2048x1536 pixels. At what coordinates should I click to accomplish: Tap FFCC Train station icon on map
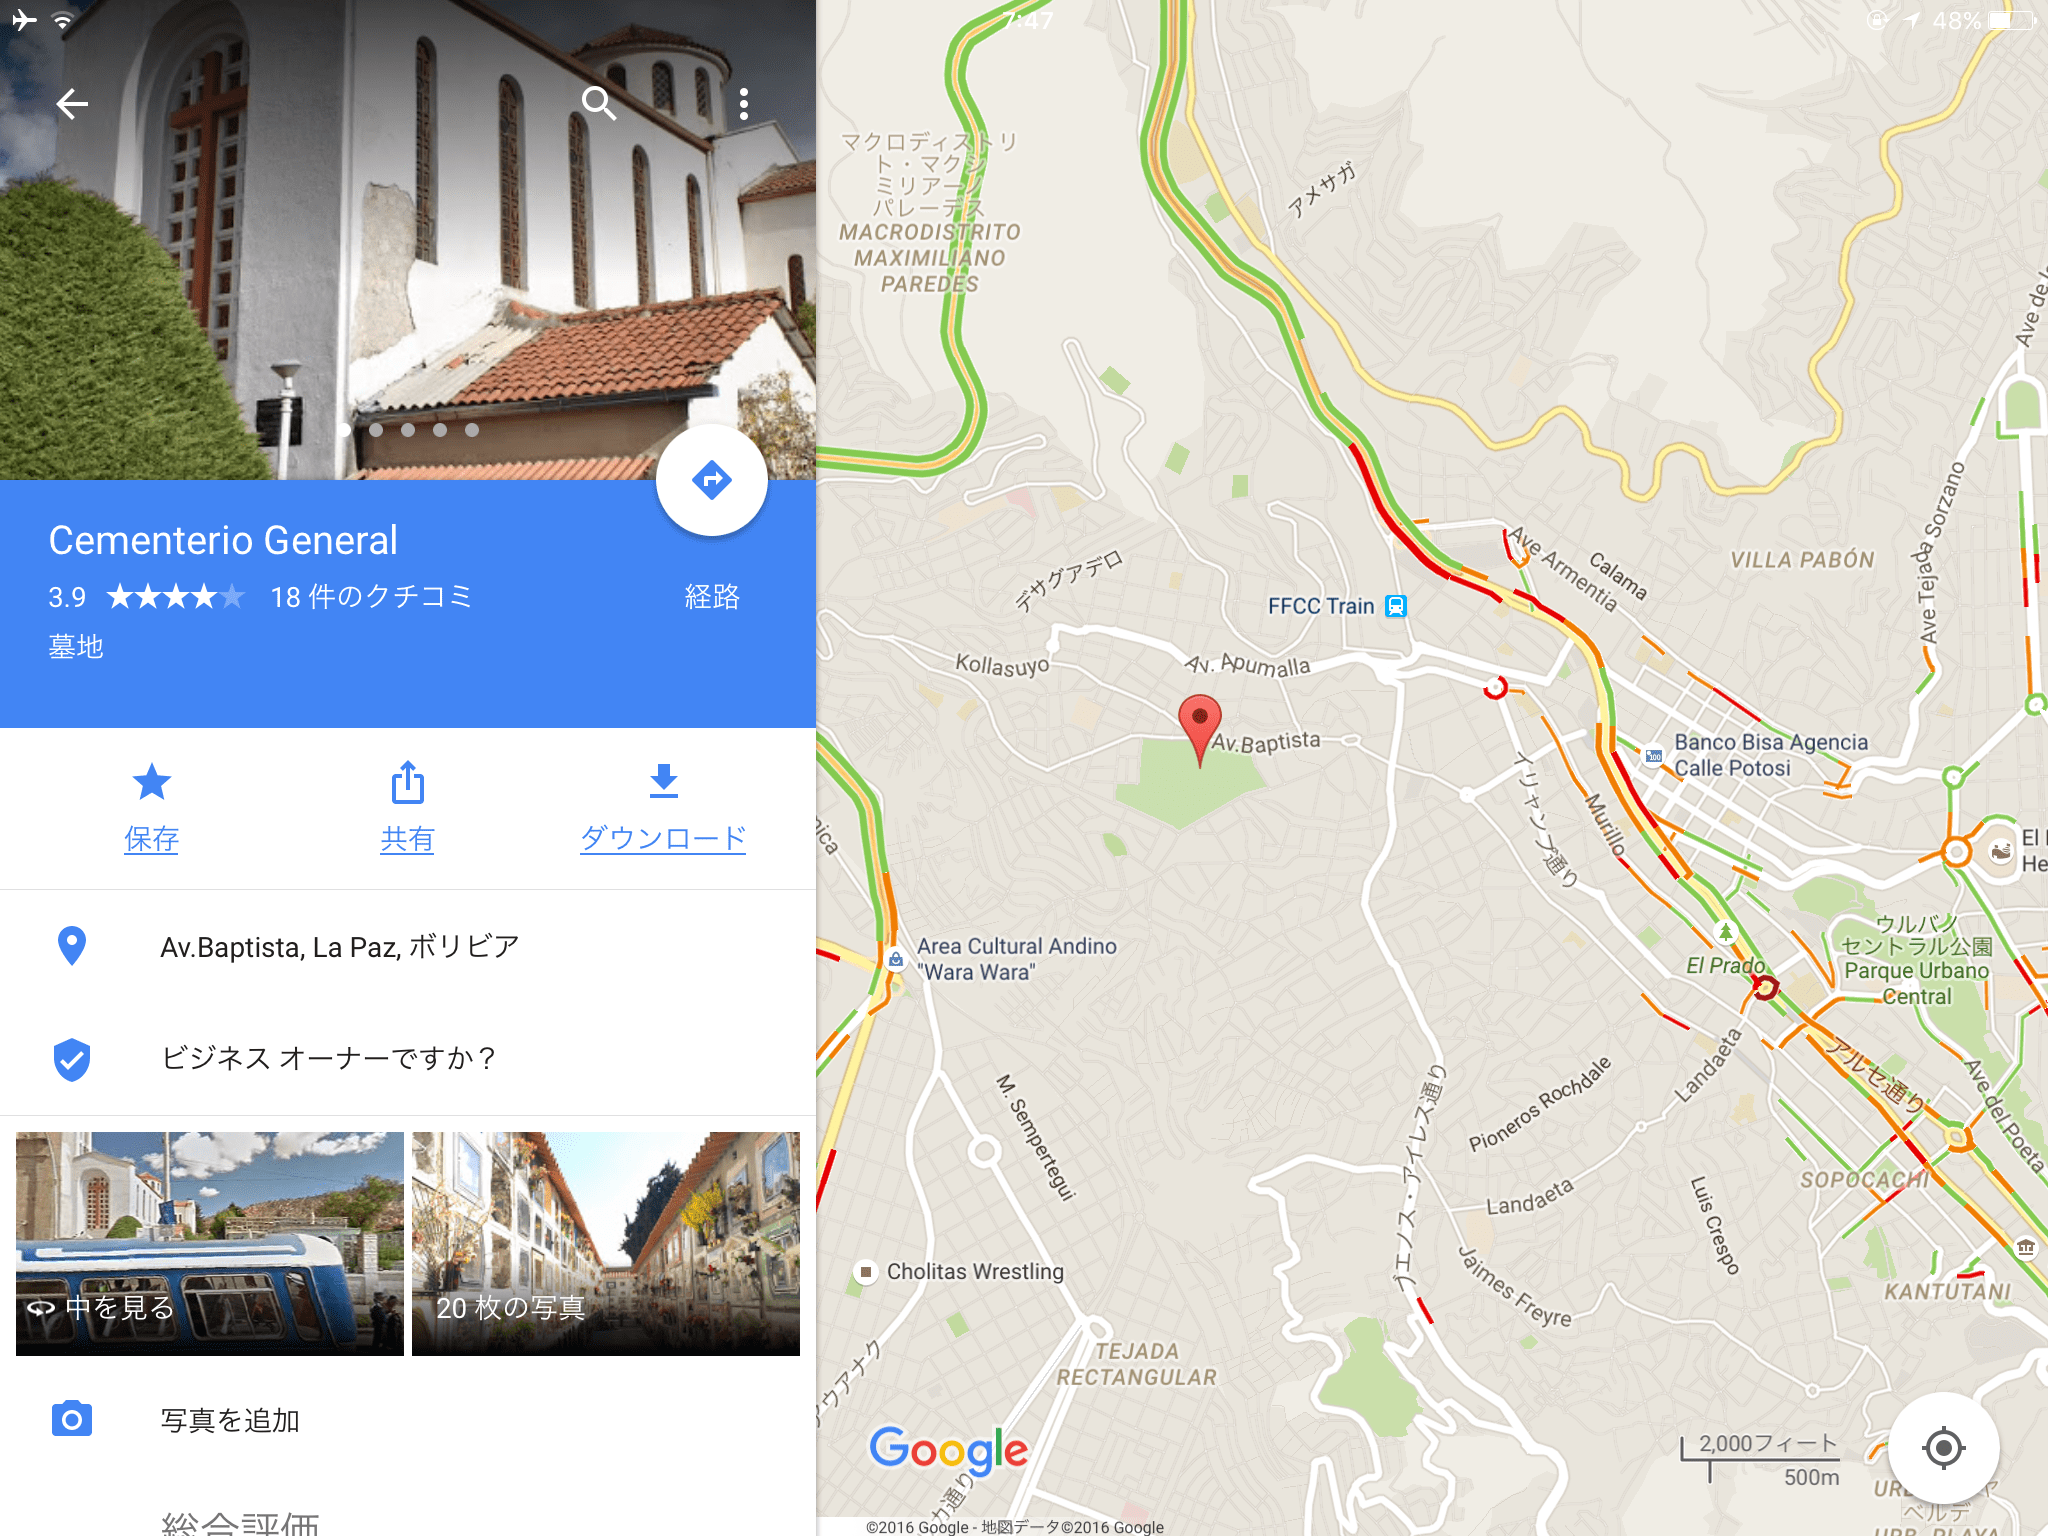pos(1396,606)
